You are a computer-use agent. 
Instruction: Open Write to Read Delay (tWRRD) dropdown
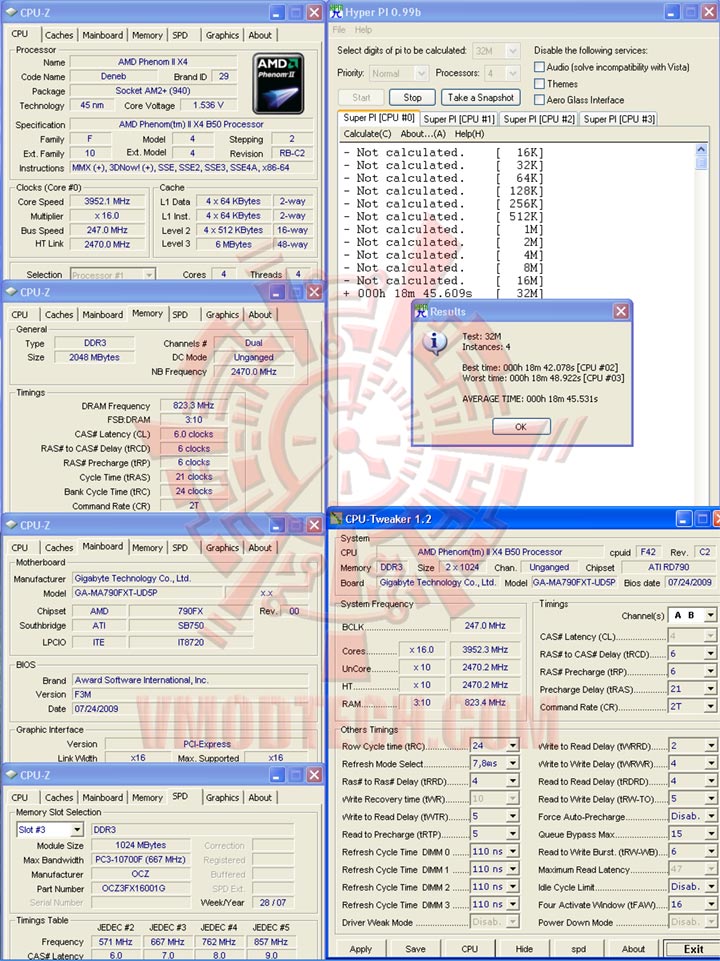point(710,745)
